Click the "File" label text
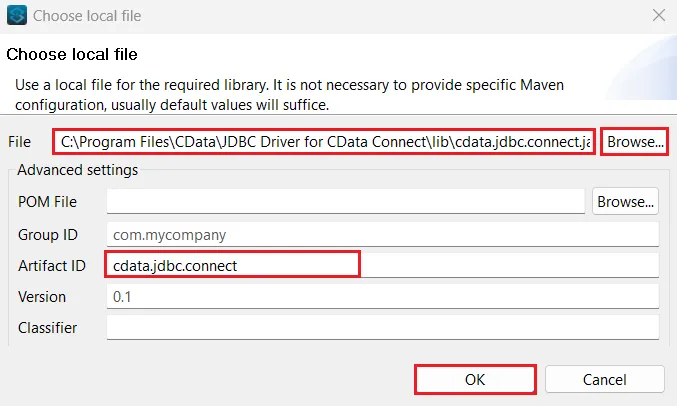Image resolution: width=677 pixels, height=406 pixels. (x=20, y=142)
